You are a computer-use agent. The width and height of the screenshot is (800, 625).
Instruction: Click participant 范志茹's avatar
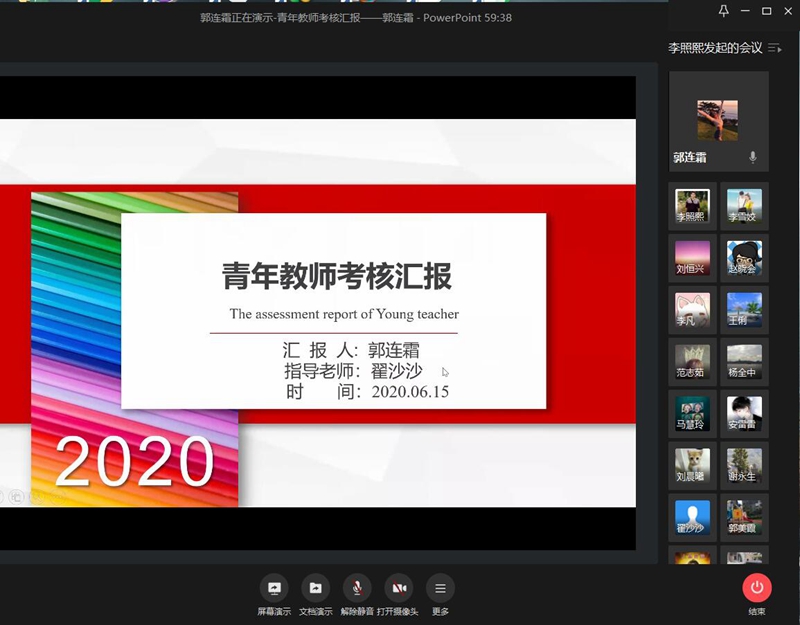[692, 362]
